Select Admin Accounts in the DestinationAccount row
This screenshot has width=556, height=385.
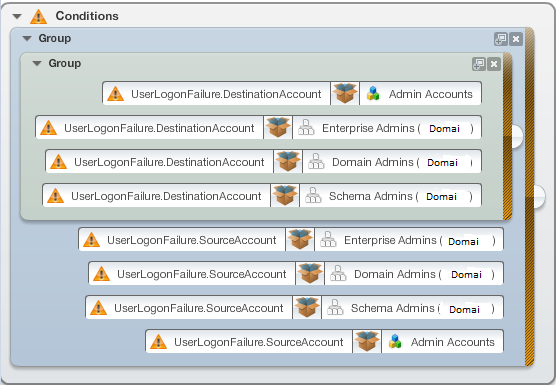coord(430,94)
